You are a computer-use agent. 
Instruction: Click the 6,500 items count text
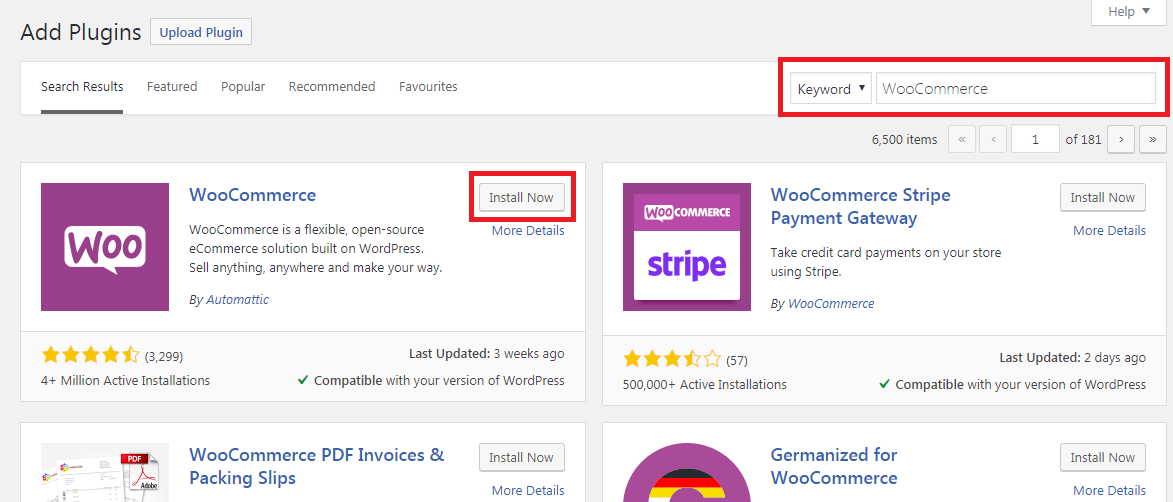[904, 139]
